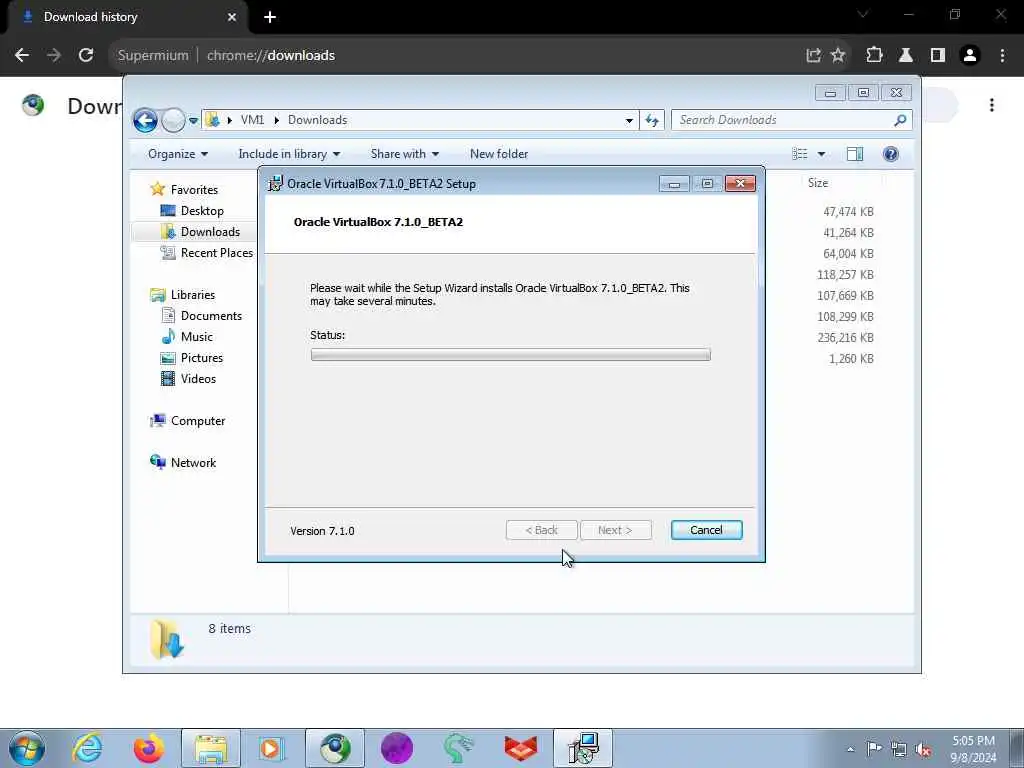Click the chrome://downloads address bar

coord(270,56)
